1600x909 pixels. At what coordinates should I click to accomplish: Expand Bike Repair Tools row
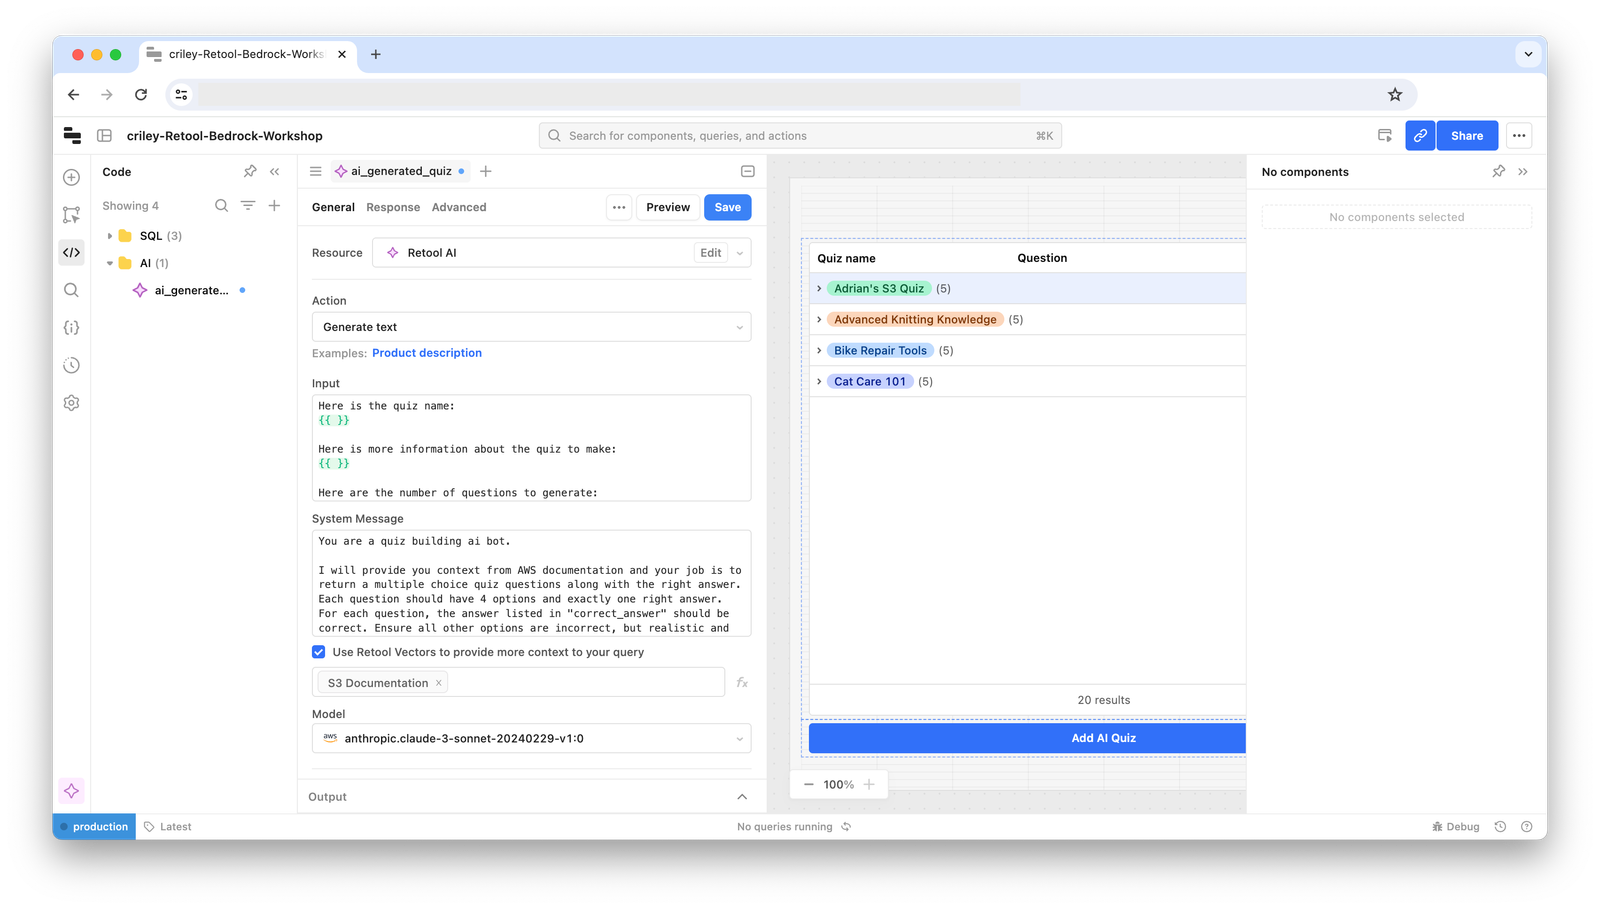tap(819, 351)
